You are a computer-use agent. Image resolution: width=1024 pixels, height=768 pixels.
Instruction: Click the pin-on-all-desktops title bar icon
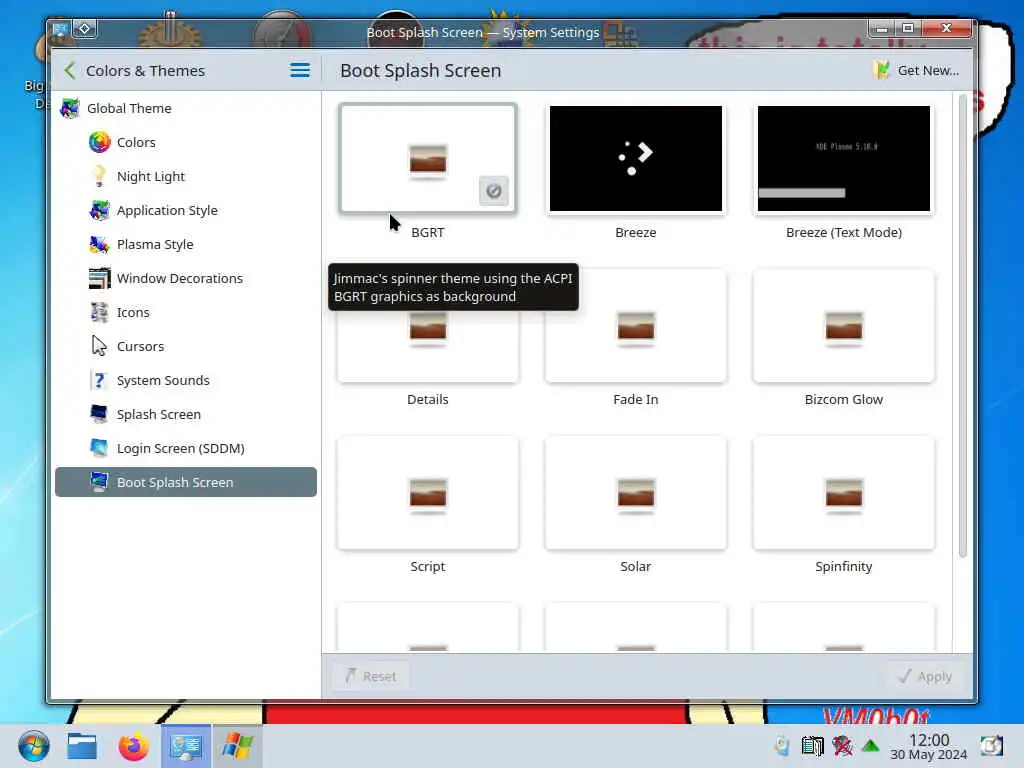tap(85, 29)
